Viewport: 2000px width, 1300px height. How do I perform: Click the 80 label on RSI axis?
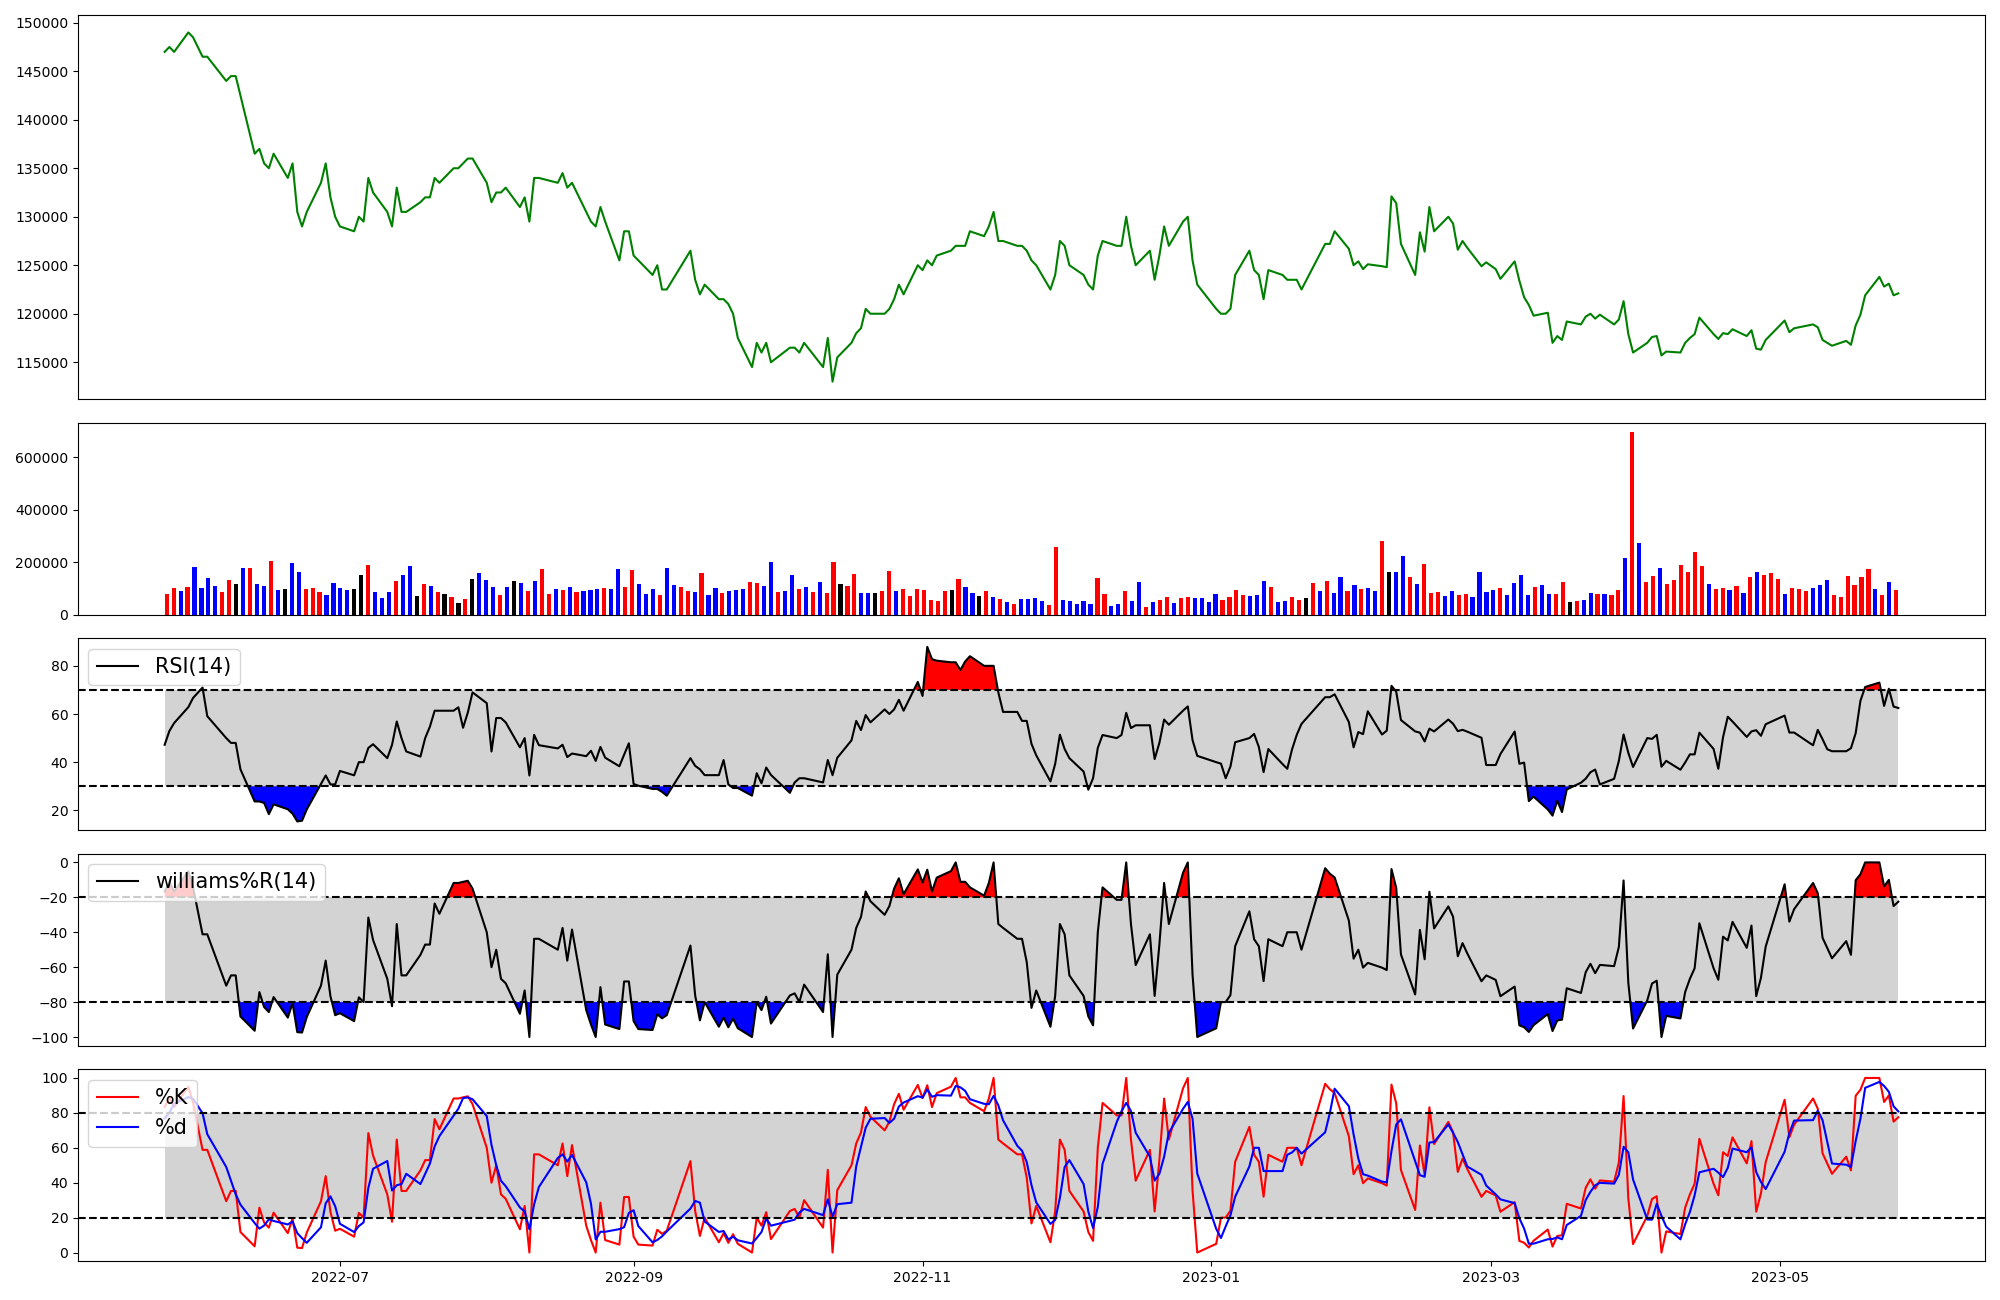click(59, 667)
